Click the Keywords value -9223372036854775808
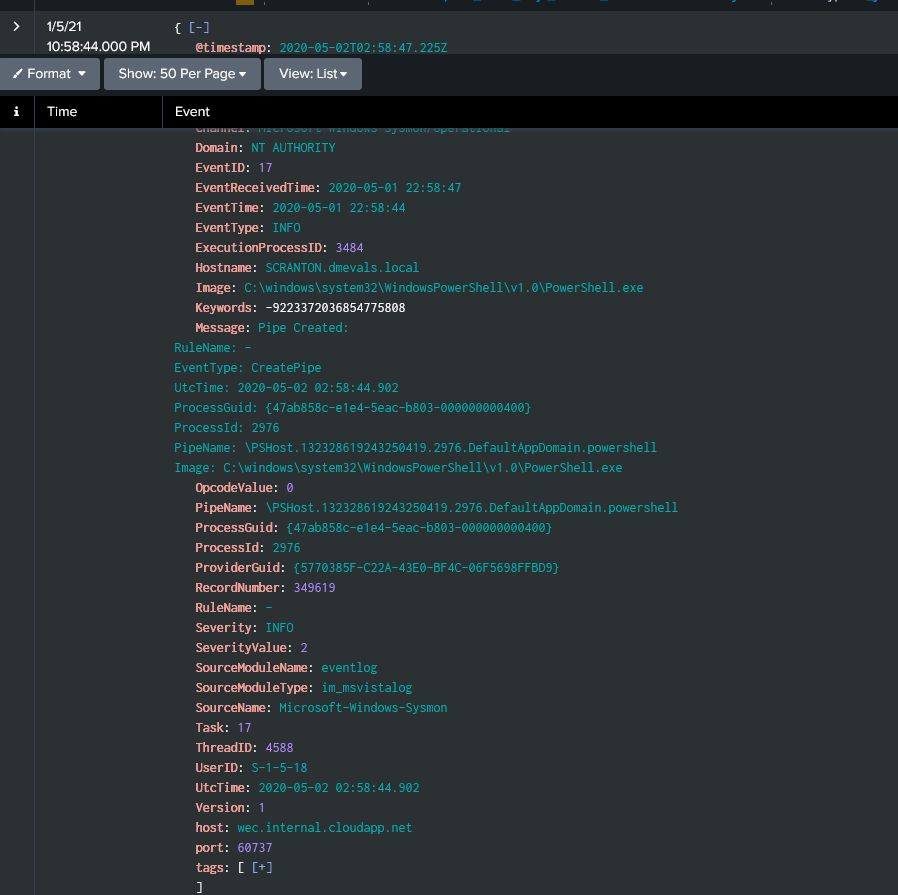The width and height of the screenshot is (898, 895). point(335,308)
